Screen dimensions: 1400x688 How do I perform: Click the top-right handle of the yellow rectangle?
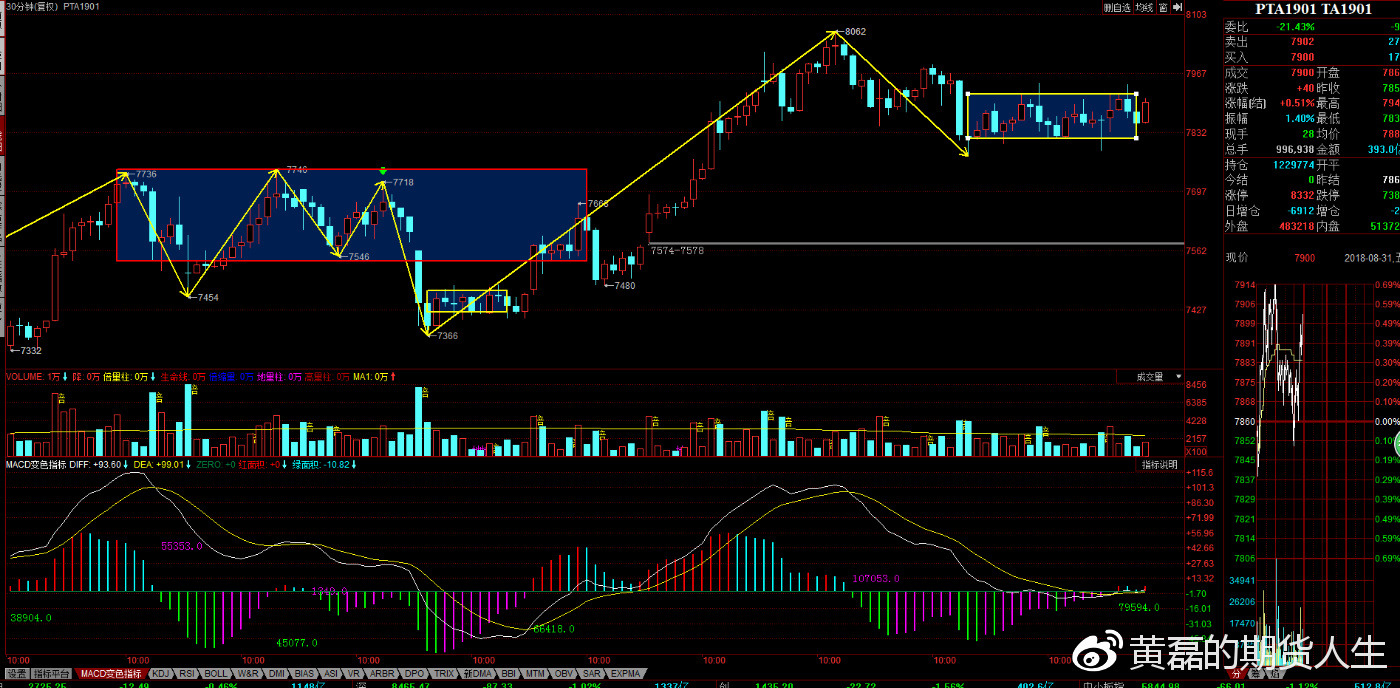click(x=1137, y=94)
